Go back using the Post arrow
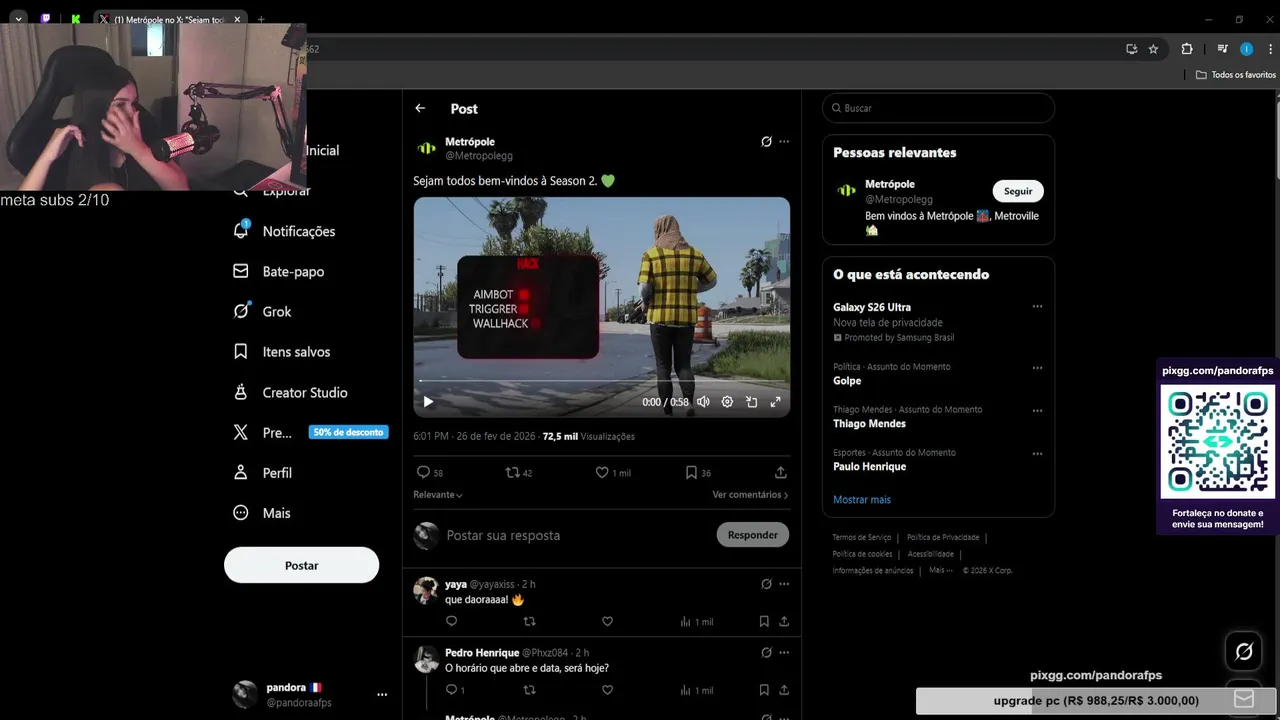 coord(420,108)
